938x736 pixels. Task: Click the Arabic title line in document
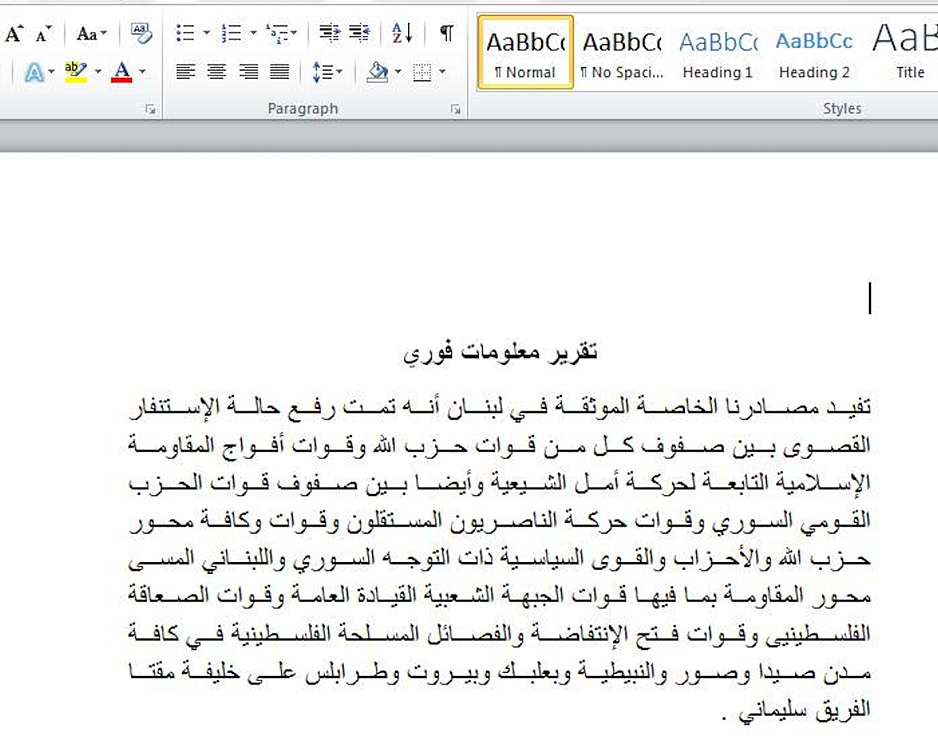[500, 352]
